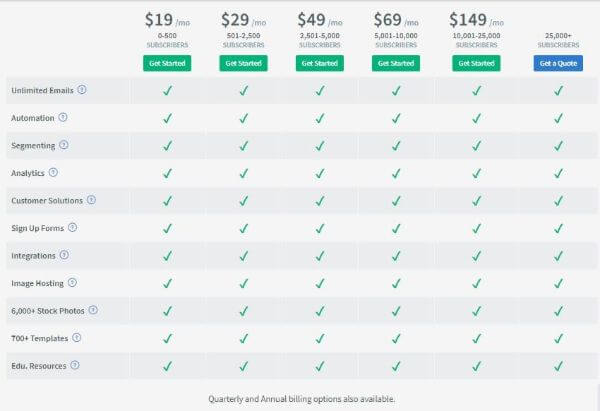Click the Image Hosting info icon
600x411 pixels.
[72, 282]
